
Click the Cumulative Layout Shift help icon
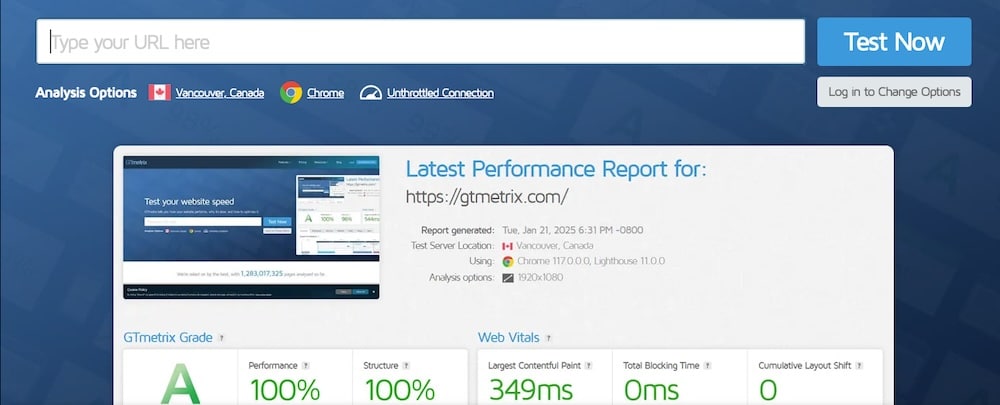[859, 365]
